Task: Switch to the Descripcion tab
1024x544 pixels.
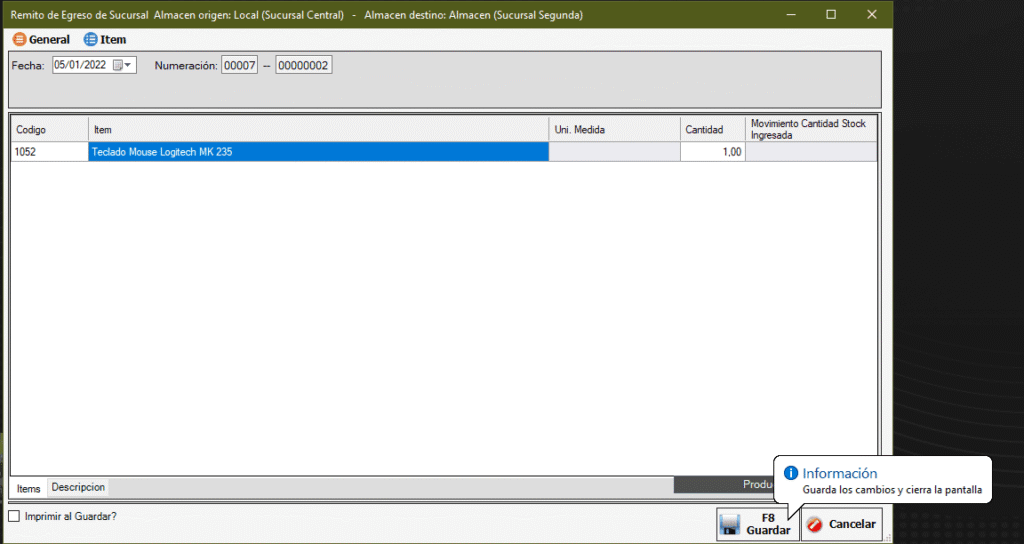Action: (x=78, y=487)
